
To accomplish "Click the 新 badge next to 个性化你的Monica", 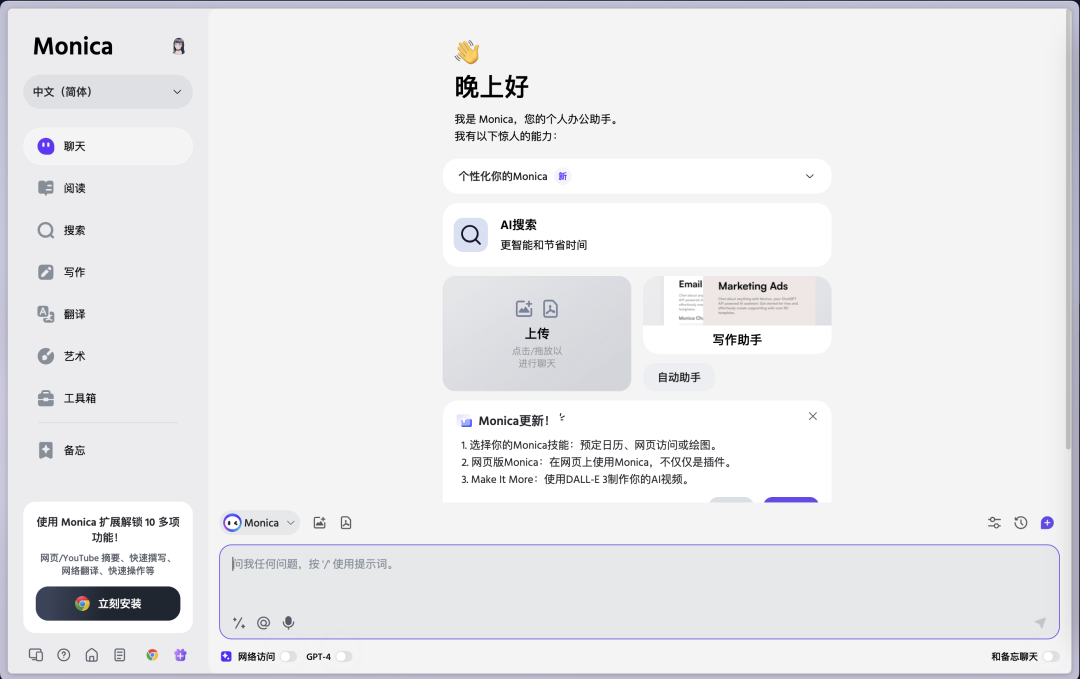I will tap(563, 176).
